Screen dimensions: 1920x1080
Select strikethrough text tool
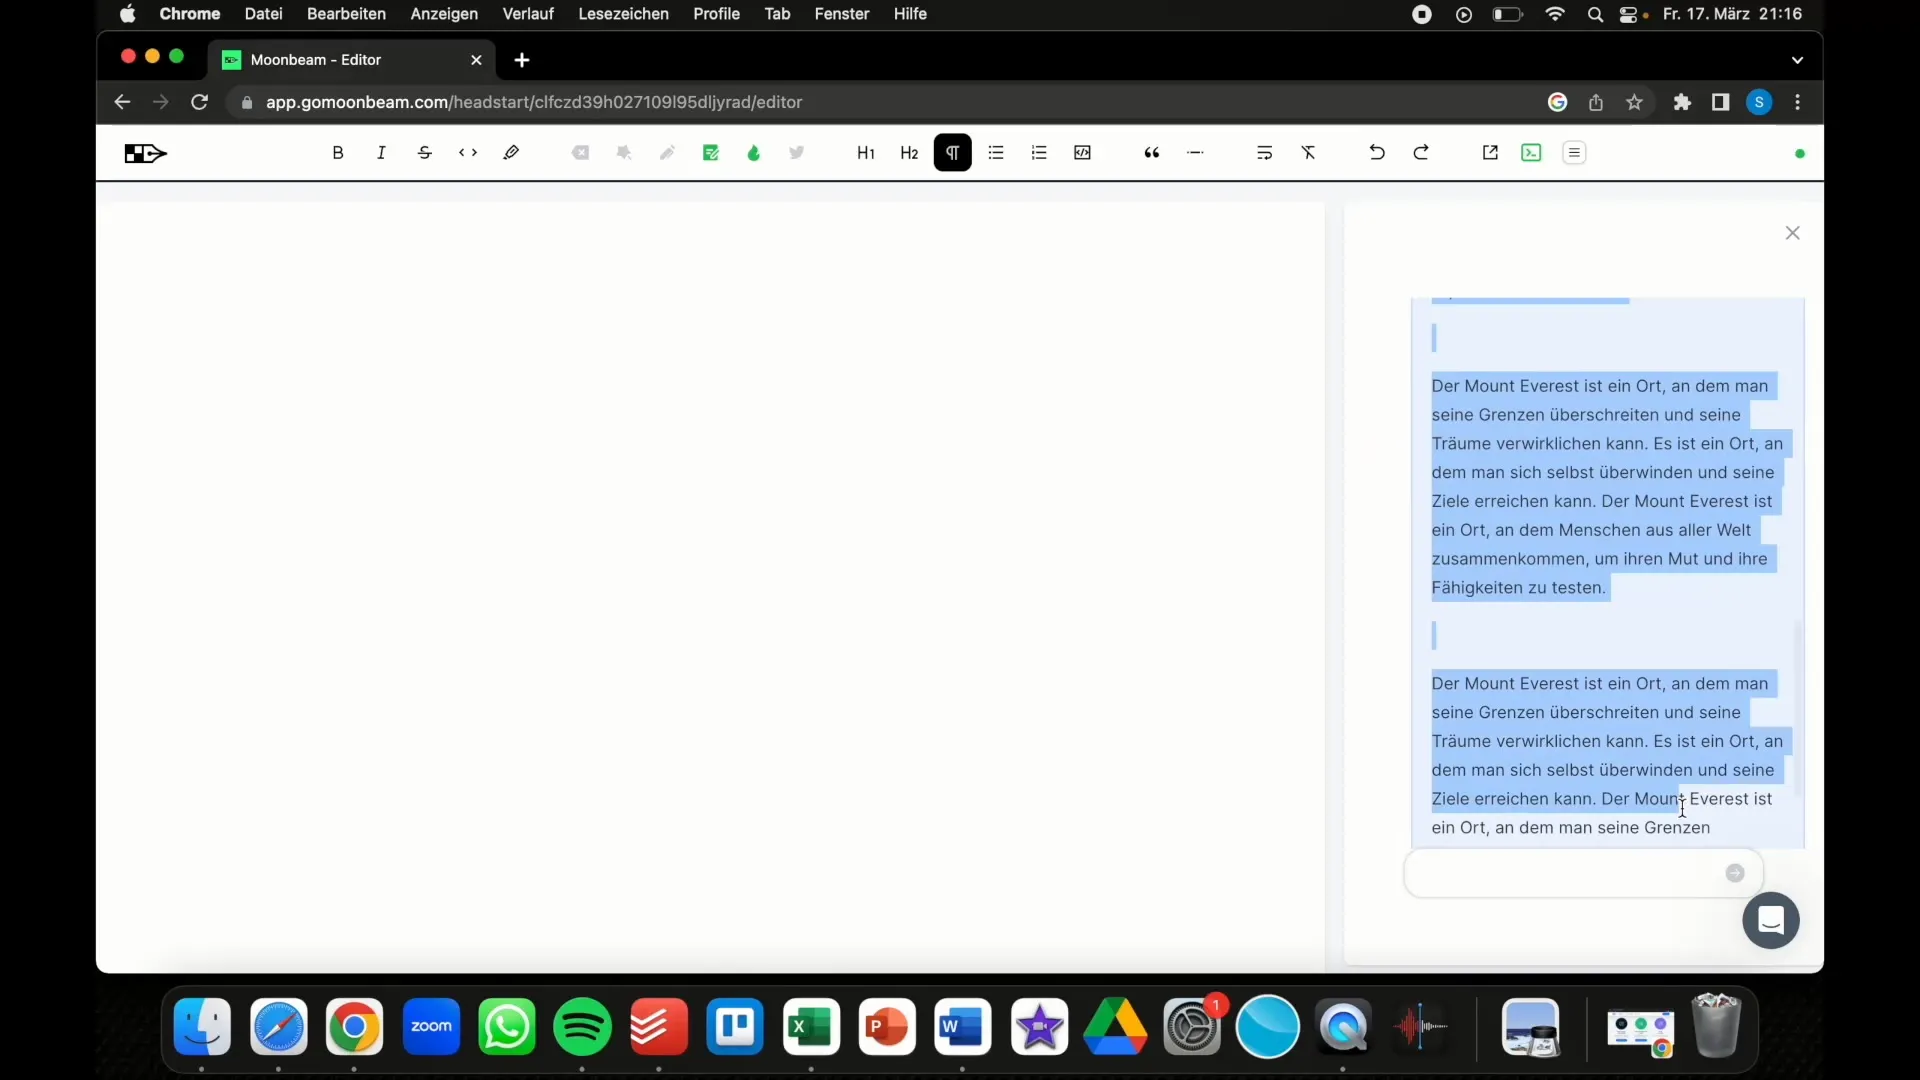click(425, 152)
